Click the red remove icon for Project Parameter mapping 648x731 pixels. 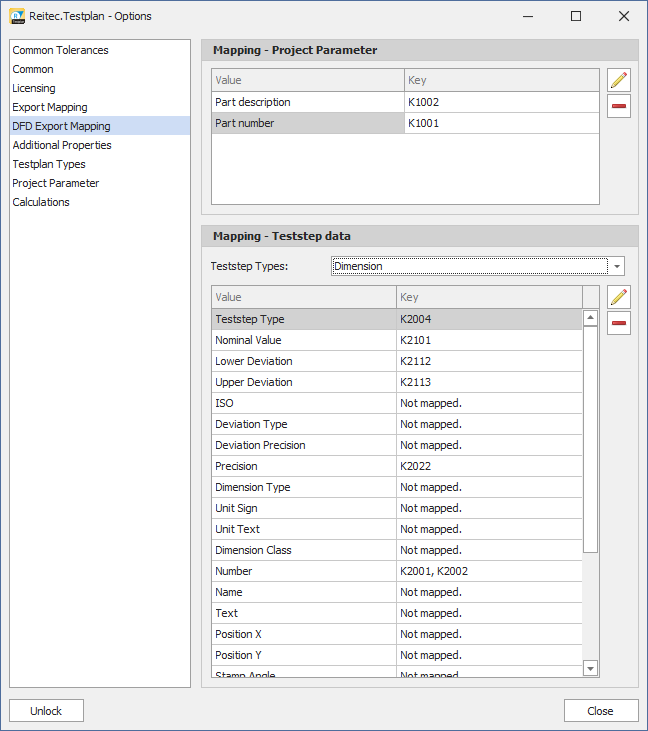[x=619, y=106]
